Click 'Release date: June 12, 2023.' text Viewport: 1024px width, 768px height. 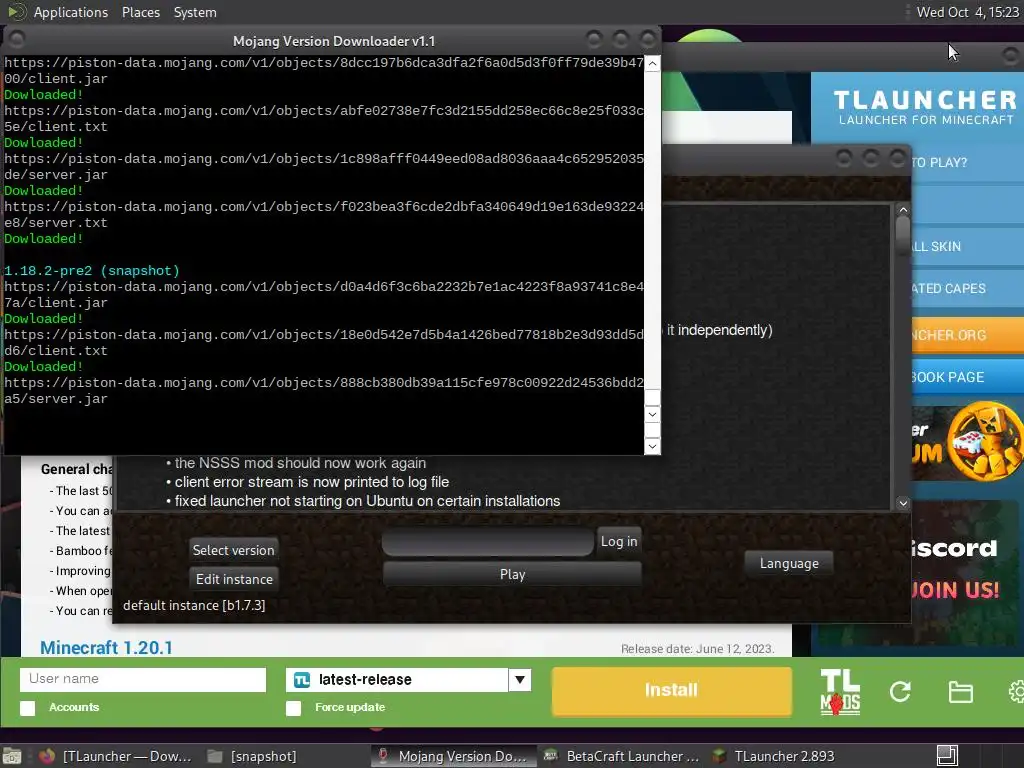697,648
